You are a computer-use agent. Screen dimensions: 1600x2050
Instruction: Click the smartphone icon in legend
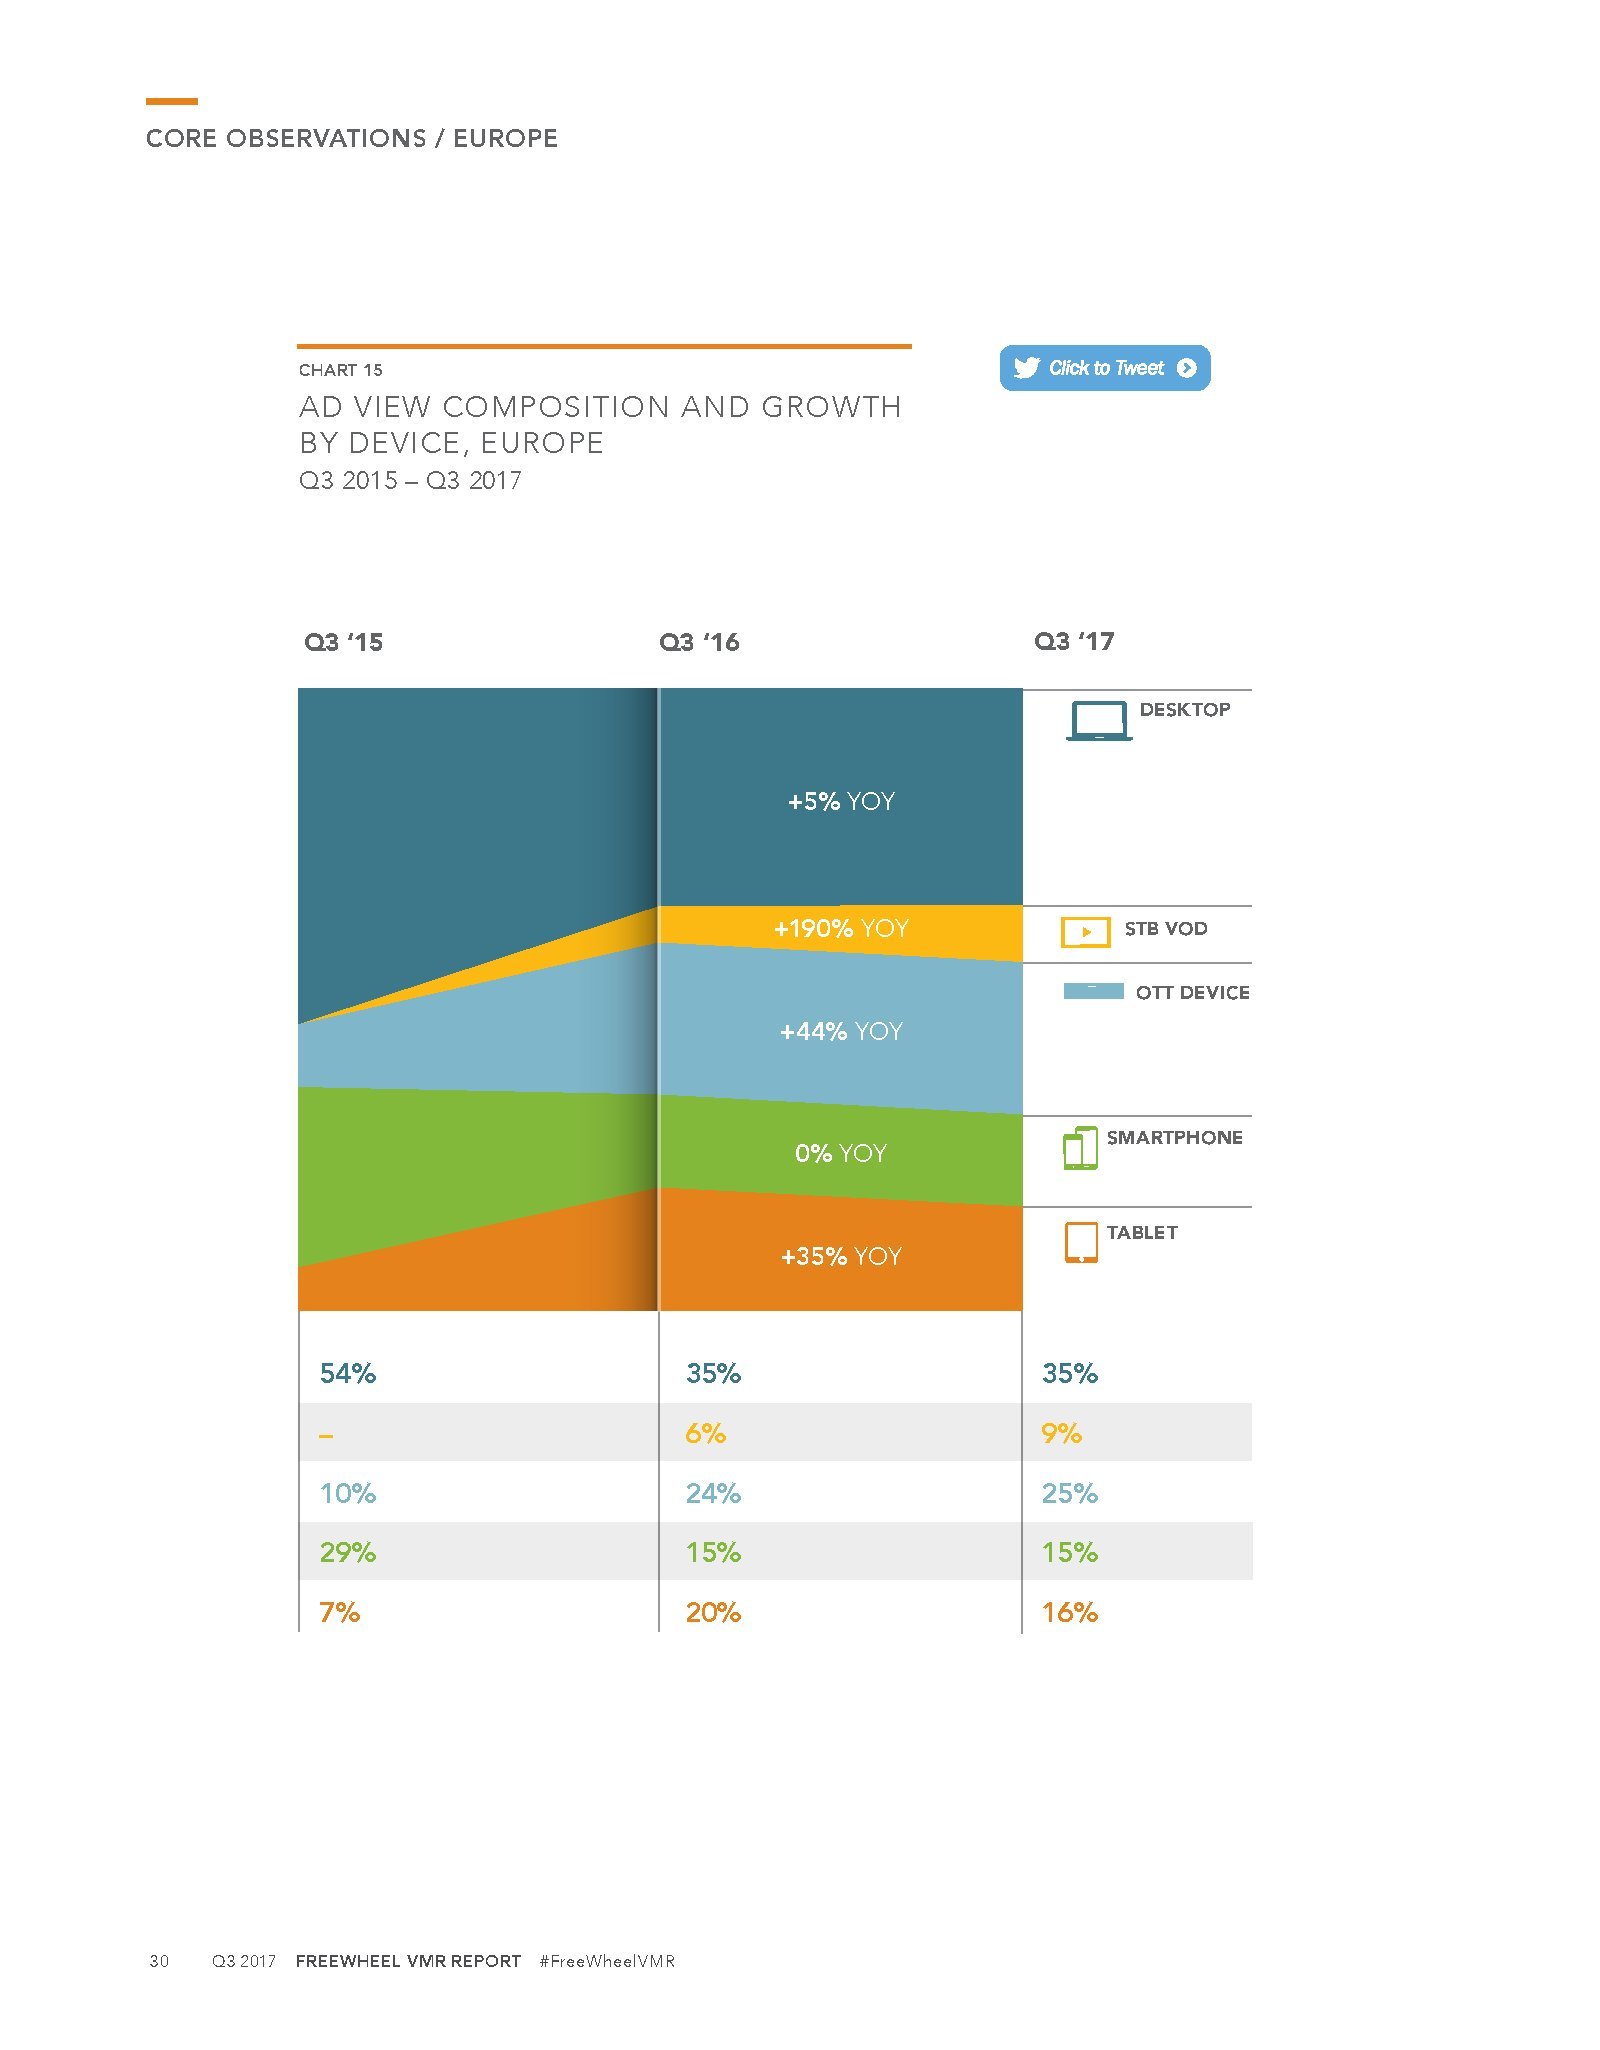point(1080,1148)
